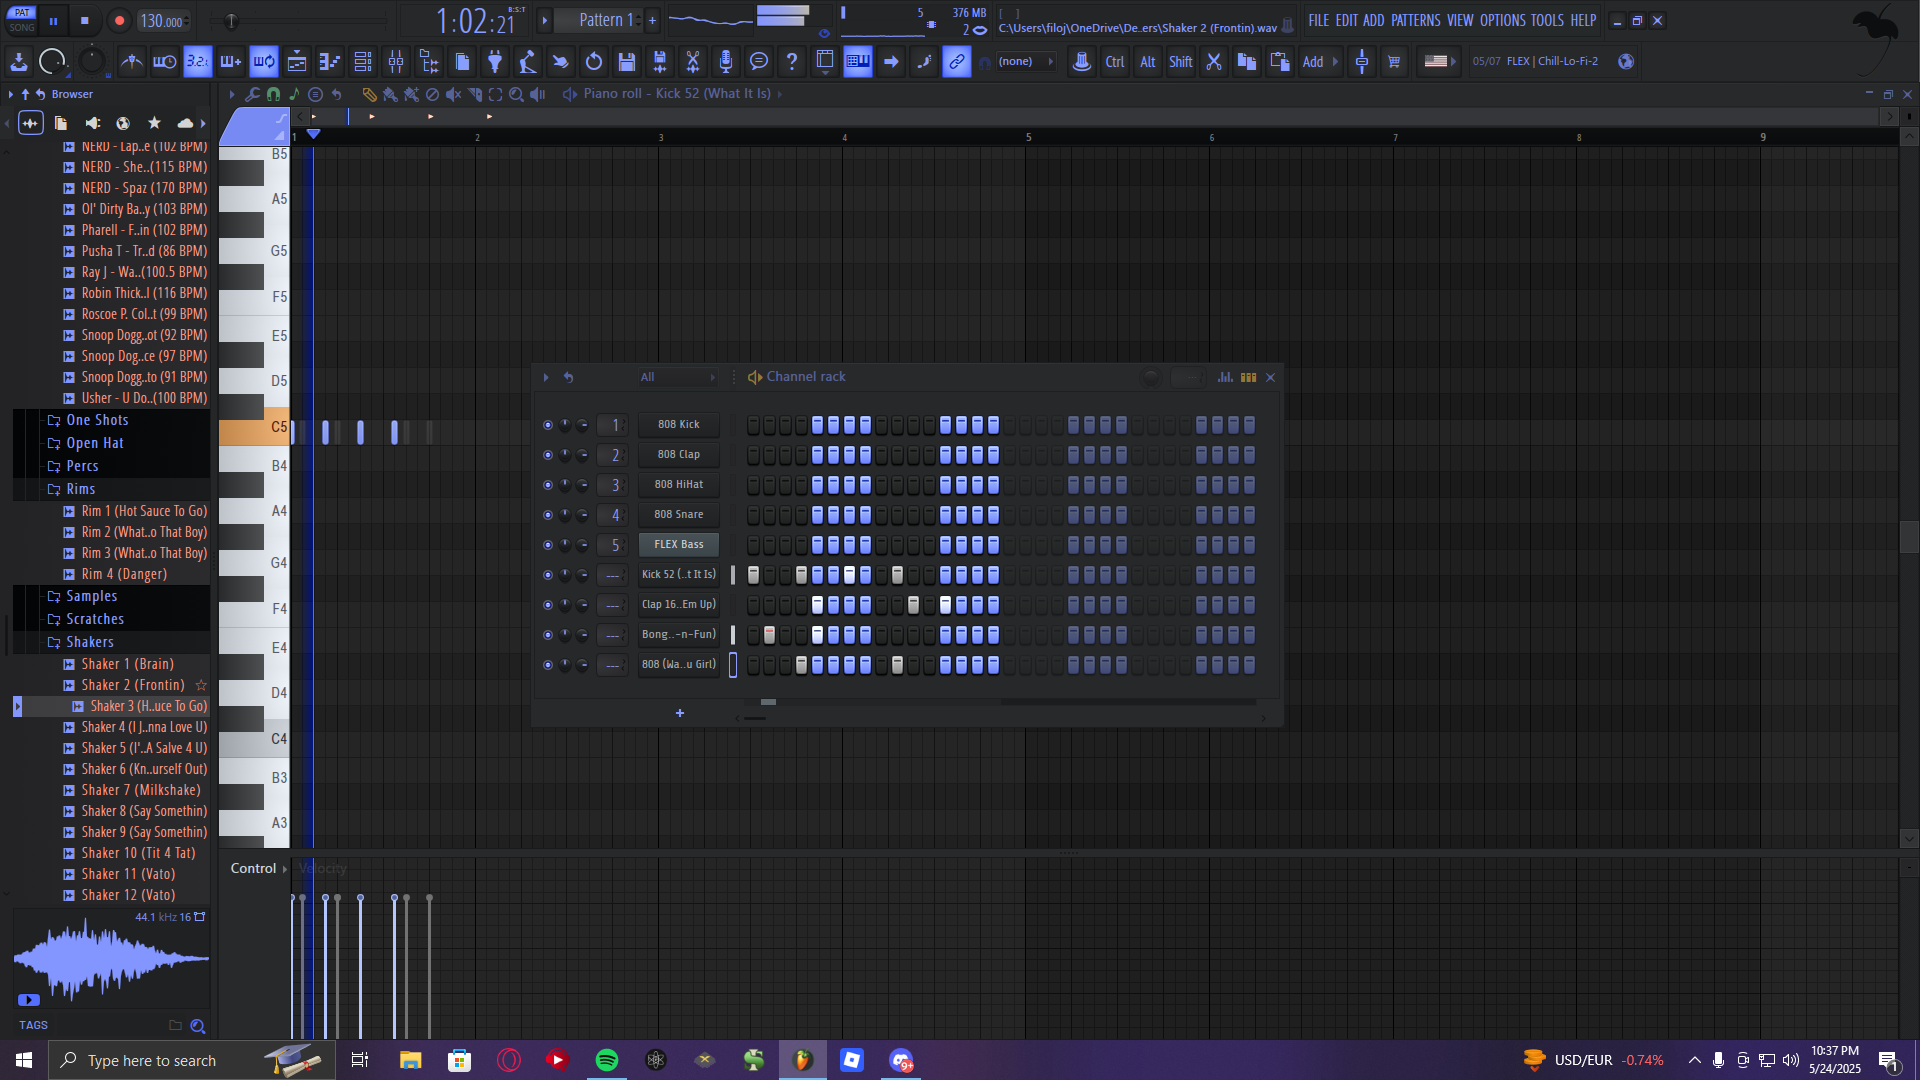The width and height of the screenshot is (1920, 1080).
Task: Click the plugin picker plug icon
Action: pyautogui.click(x=495, y=62)
